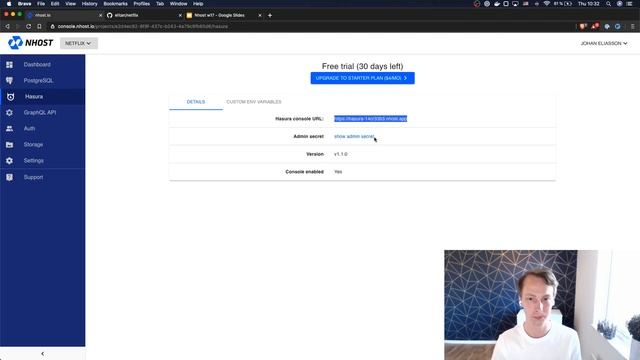The image size is (640, 360).
Task: Close the nhost.io browser tab
Action: 100,15
